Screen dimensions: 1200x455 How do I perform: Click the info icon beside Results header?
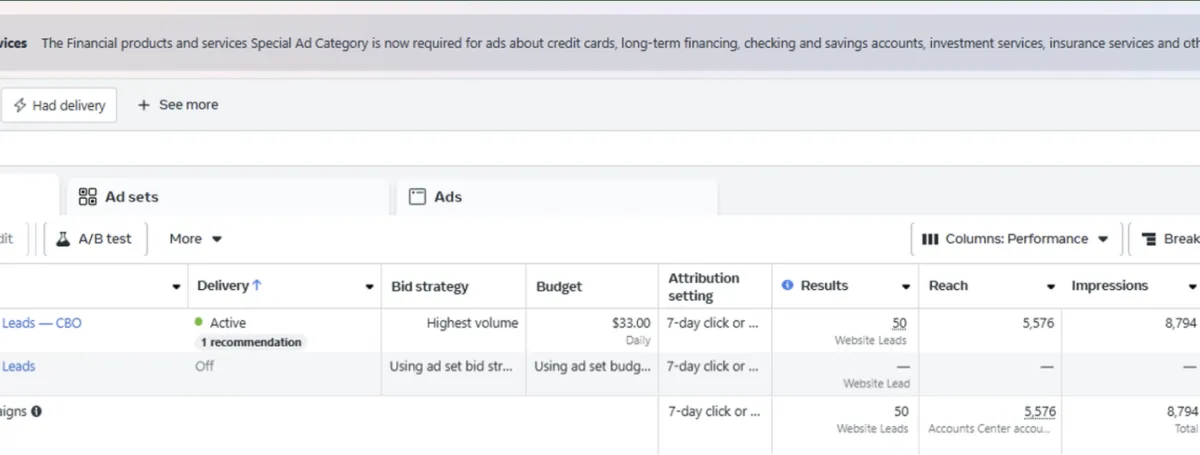(787, 286)
